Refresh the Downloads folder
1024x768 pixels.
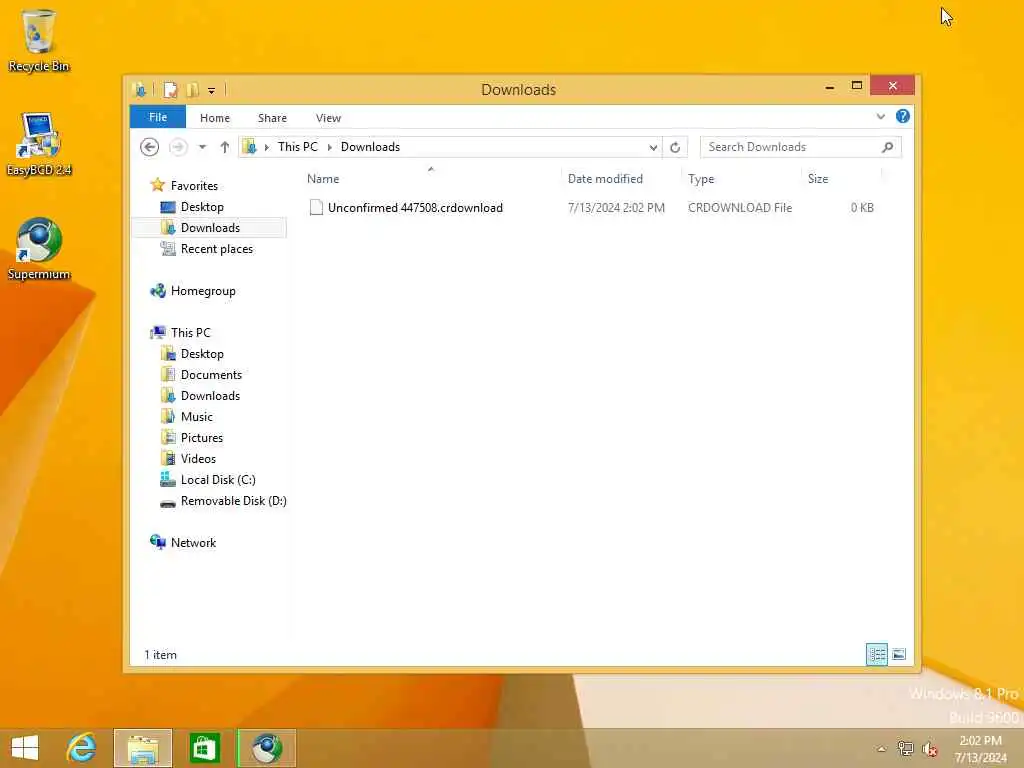click(x=675, y=148)
